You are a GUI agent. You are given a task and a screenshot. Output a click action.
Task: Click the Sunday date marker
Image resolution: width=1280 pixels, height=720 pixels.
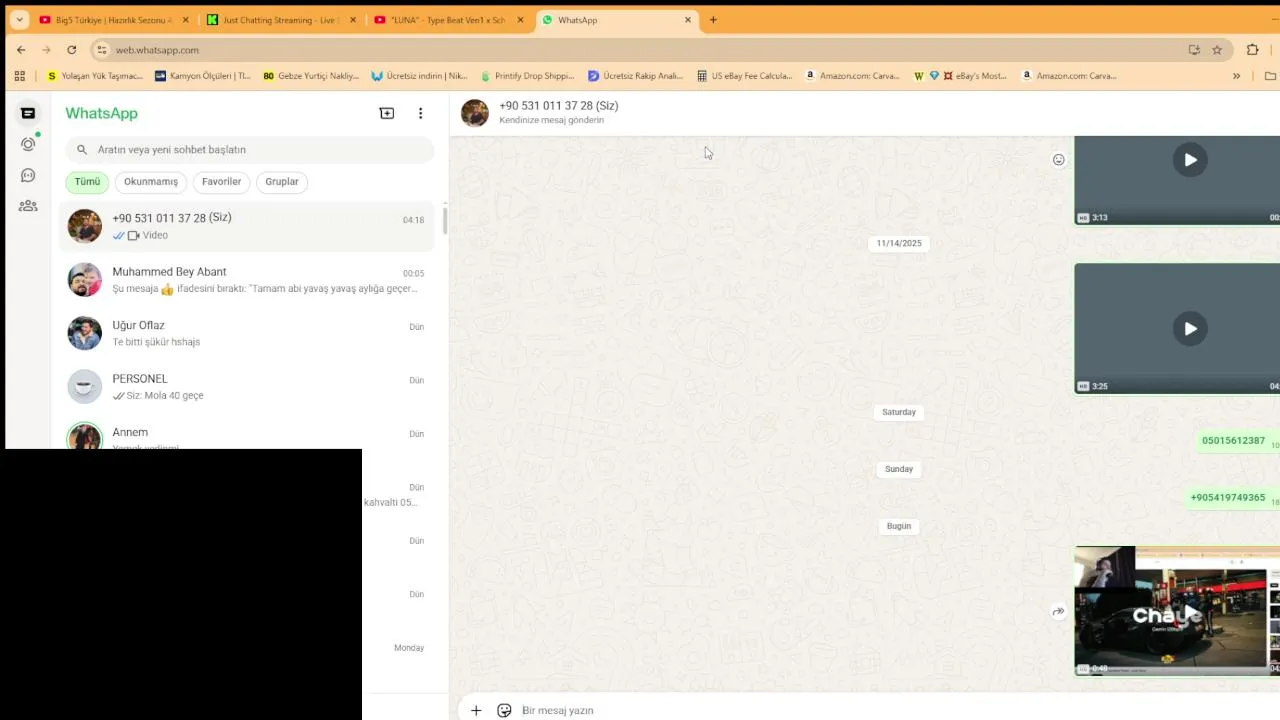coord(899,469)
